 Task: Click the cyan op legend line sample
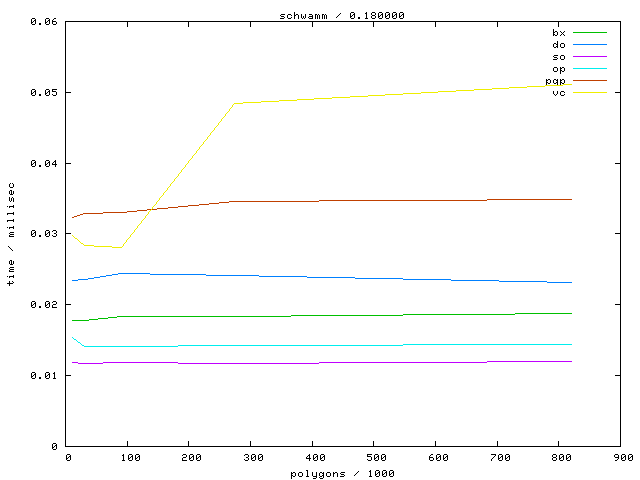(x=590, y=69)
